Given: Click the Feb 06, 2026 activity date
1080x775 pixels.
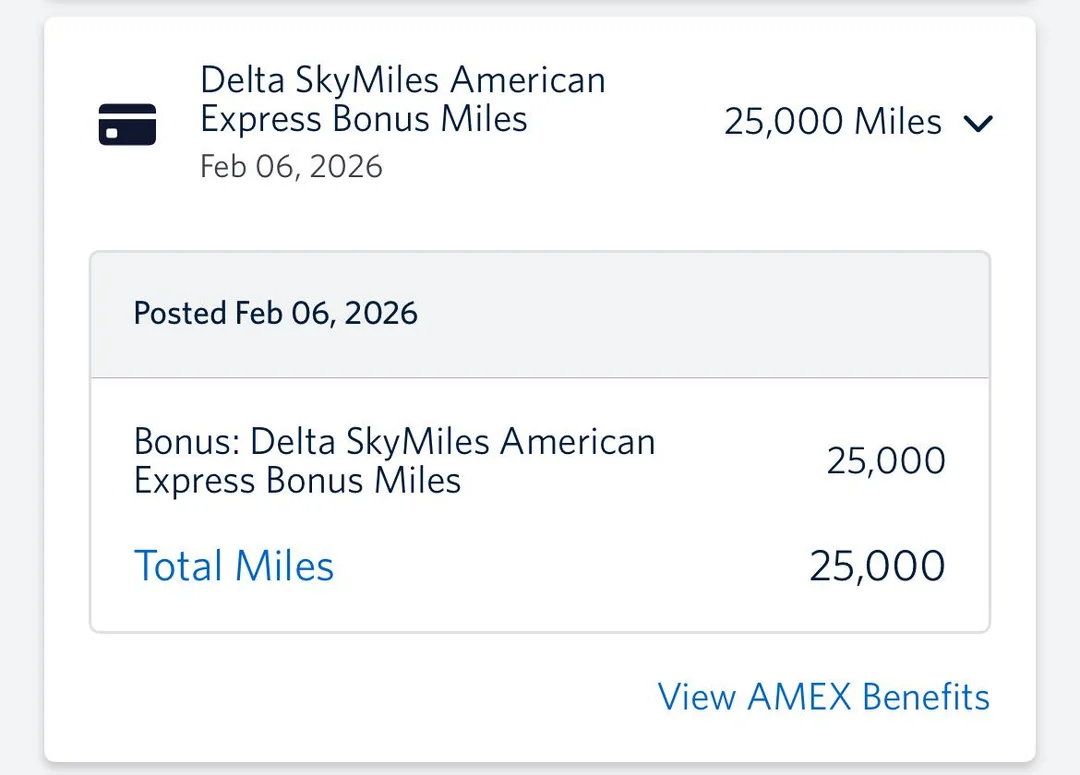Looking at the screenshot, I should point(291,166).
